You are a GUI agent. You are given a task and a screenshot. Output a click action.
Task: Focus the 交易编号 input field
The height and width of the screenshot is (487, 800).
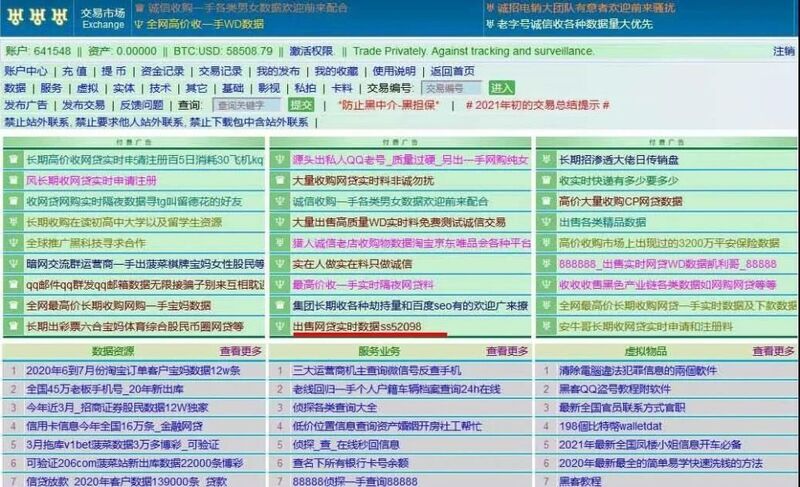coord(452,88)
